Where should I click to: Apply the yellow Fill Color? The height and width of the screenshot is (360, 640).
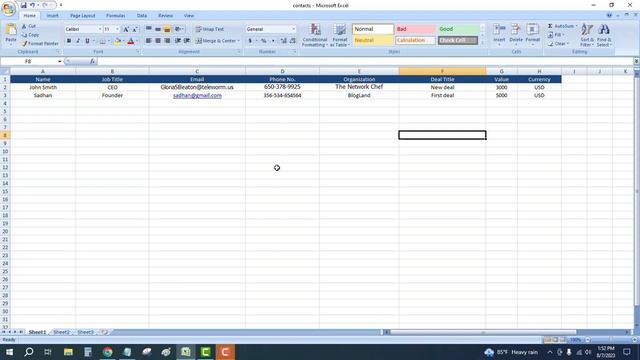tap(118, 41)
